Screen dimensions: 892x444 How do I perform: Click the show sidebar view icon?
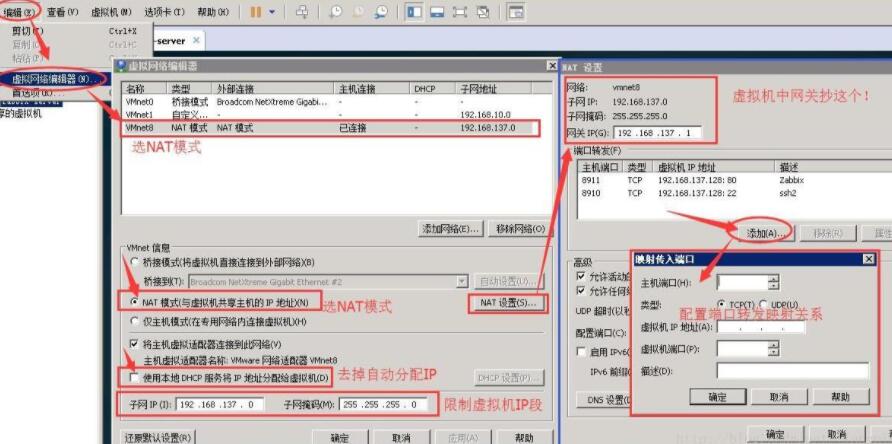click(x=414, y=12)
